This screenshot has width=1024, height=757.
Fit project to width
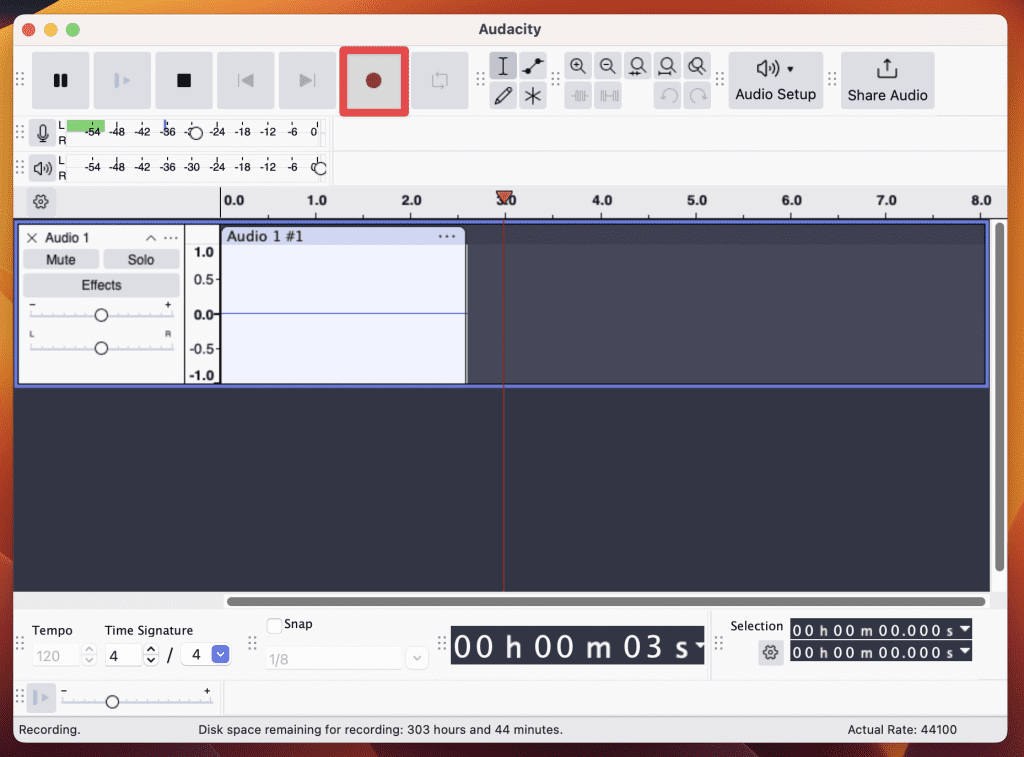(667, 66)
